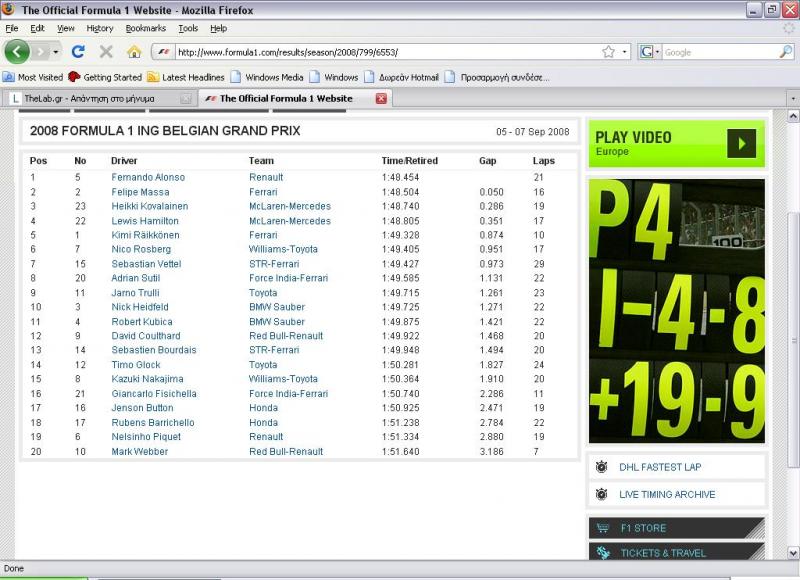800x580 pixels.
Task: Reload the page with the refresh icon
Action: click(78, 52)
